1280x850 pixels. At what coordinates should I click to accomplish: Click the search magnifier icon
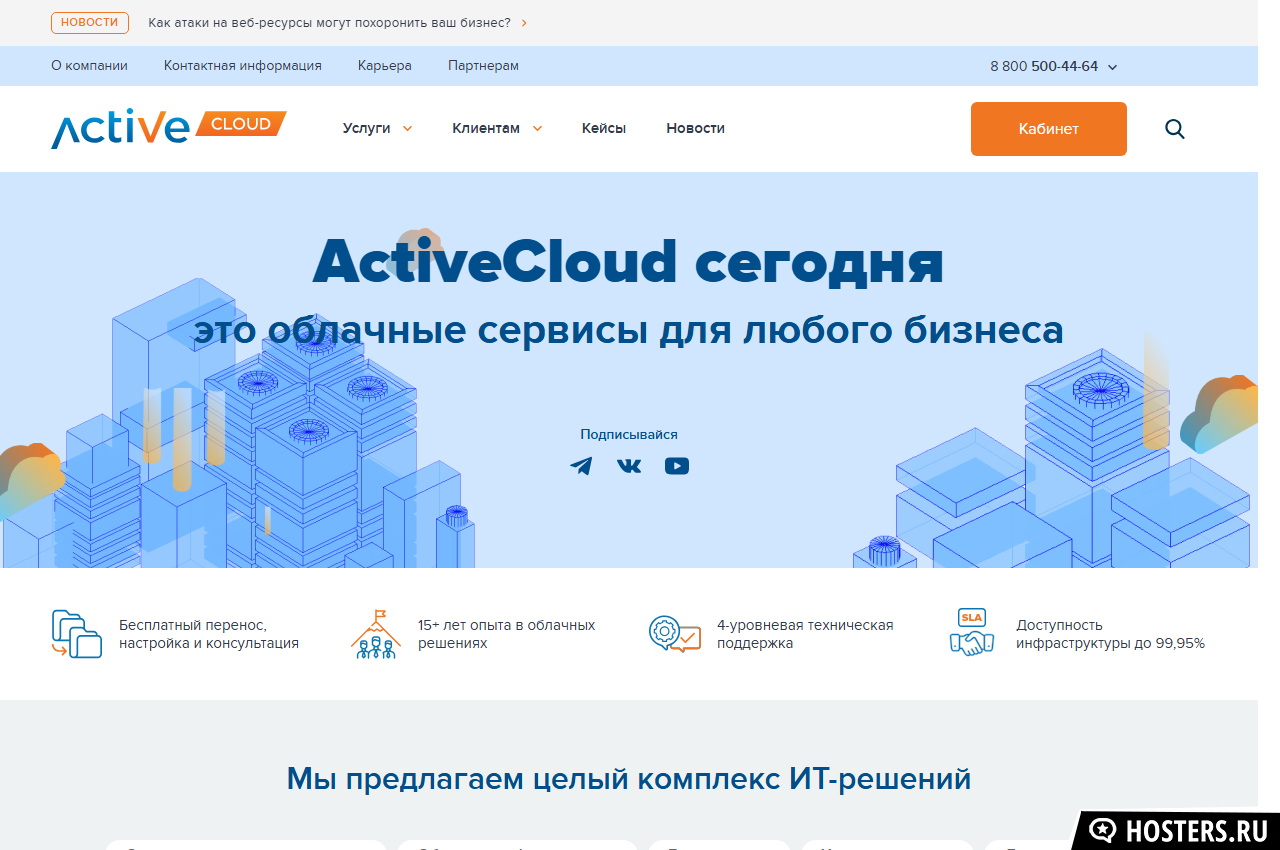1175,129
